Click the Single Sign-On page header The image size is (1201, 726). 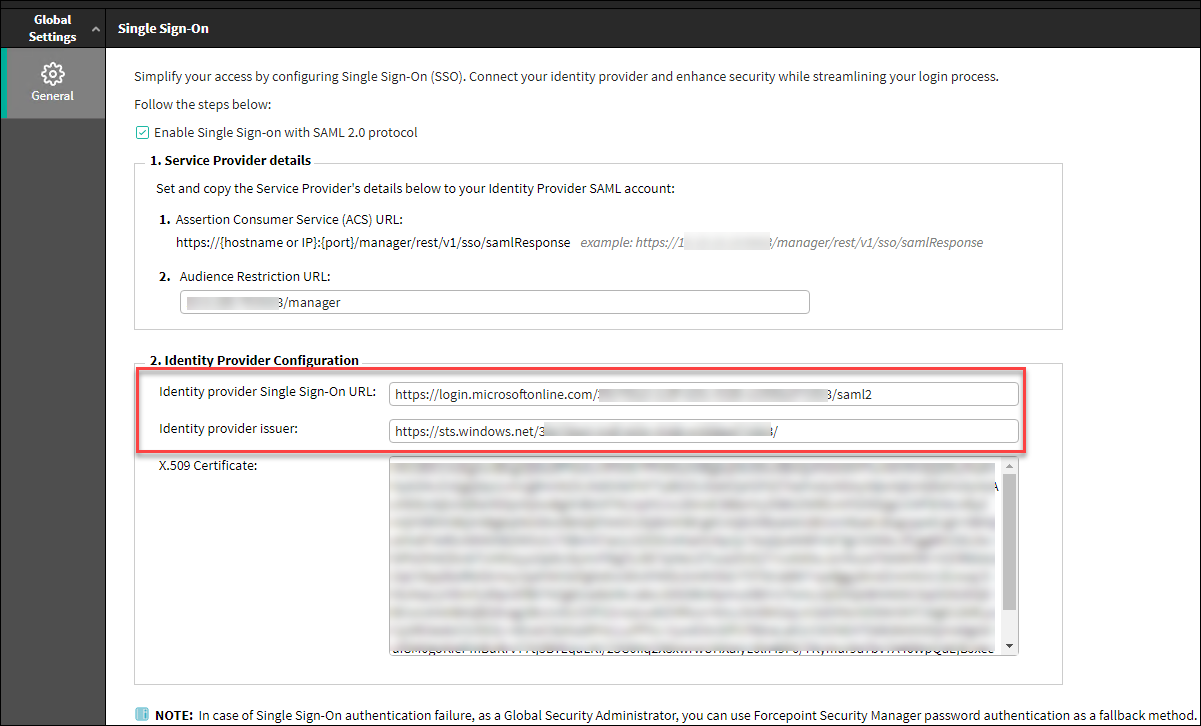[x=163, y=29]
